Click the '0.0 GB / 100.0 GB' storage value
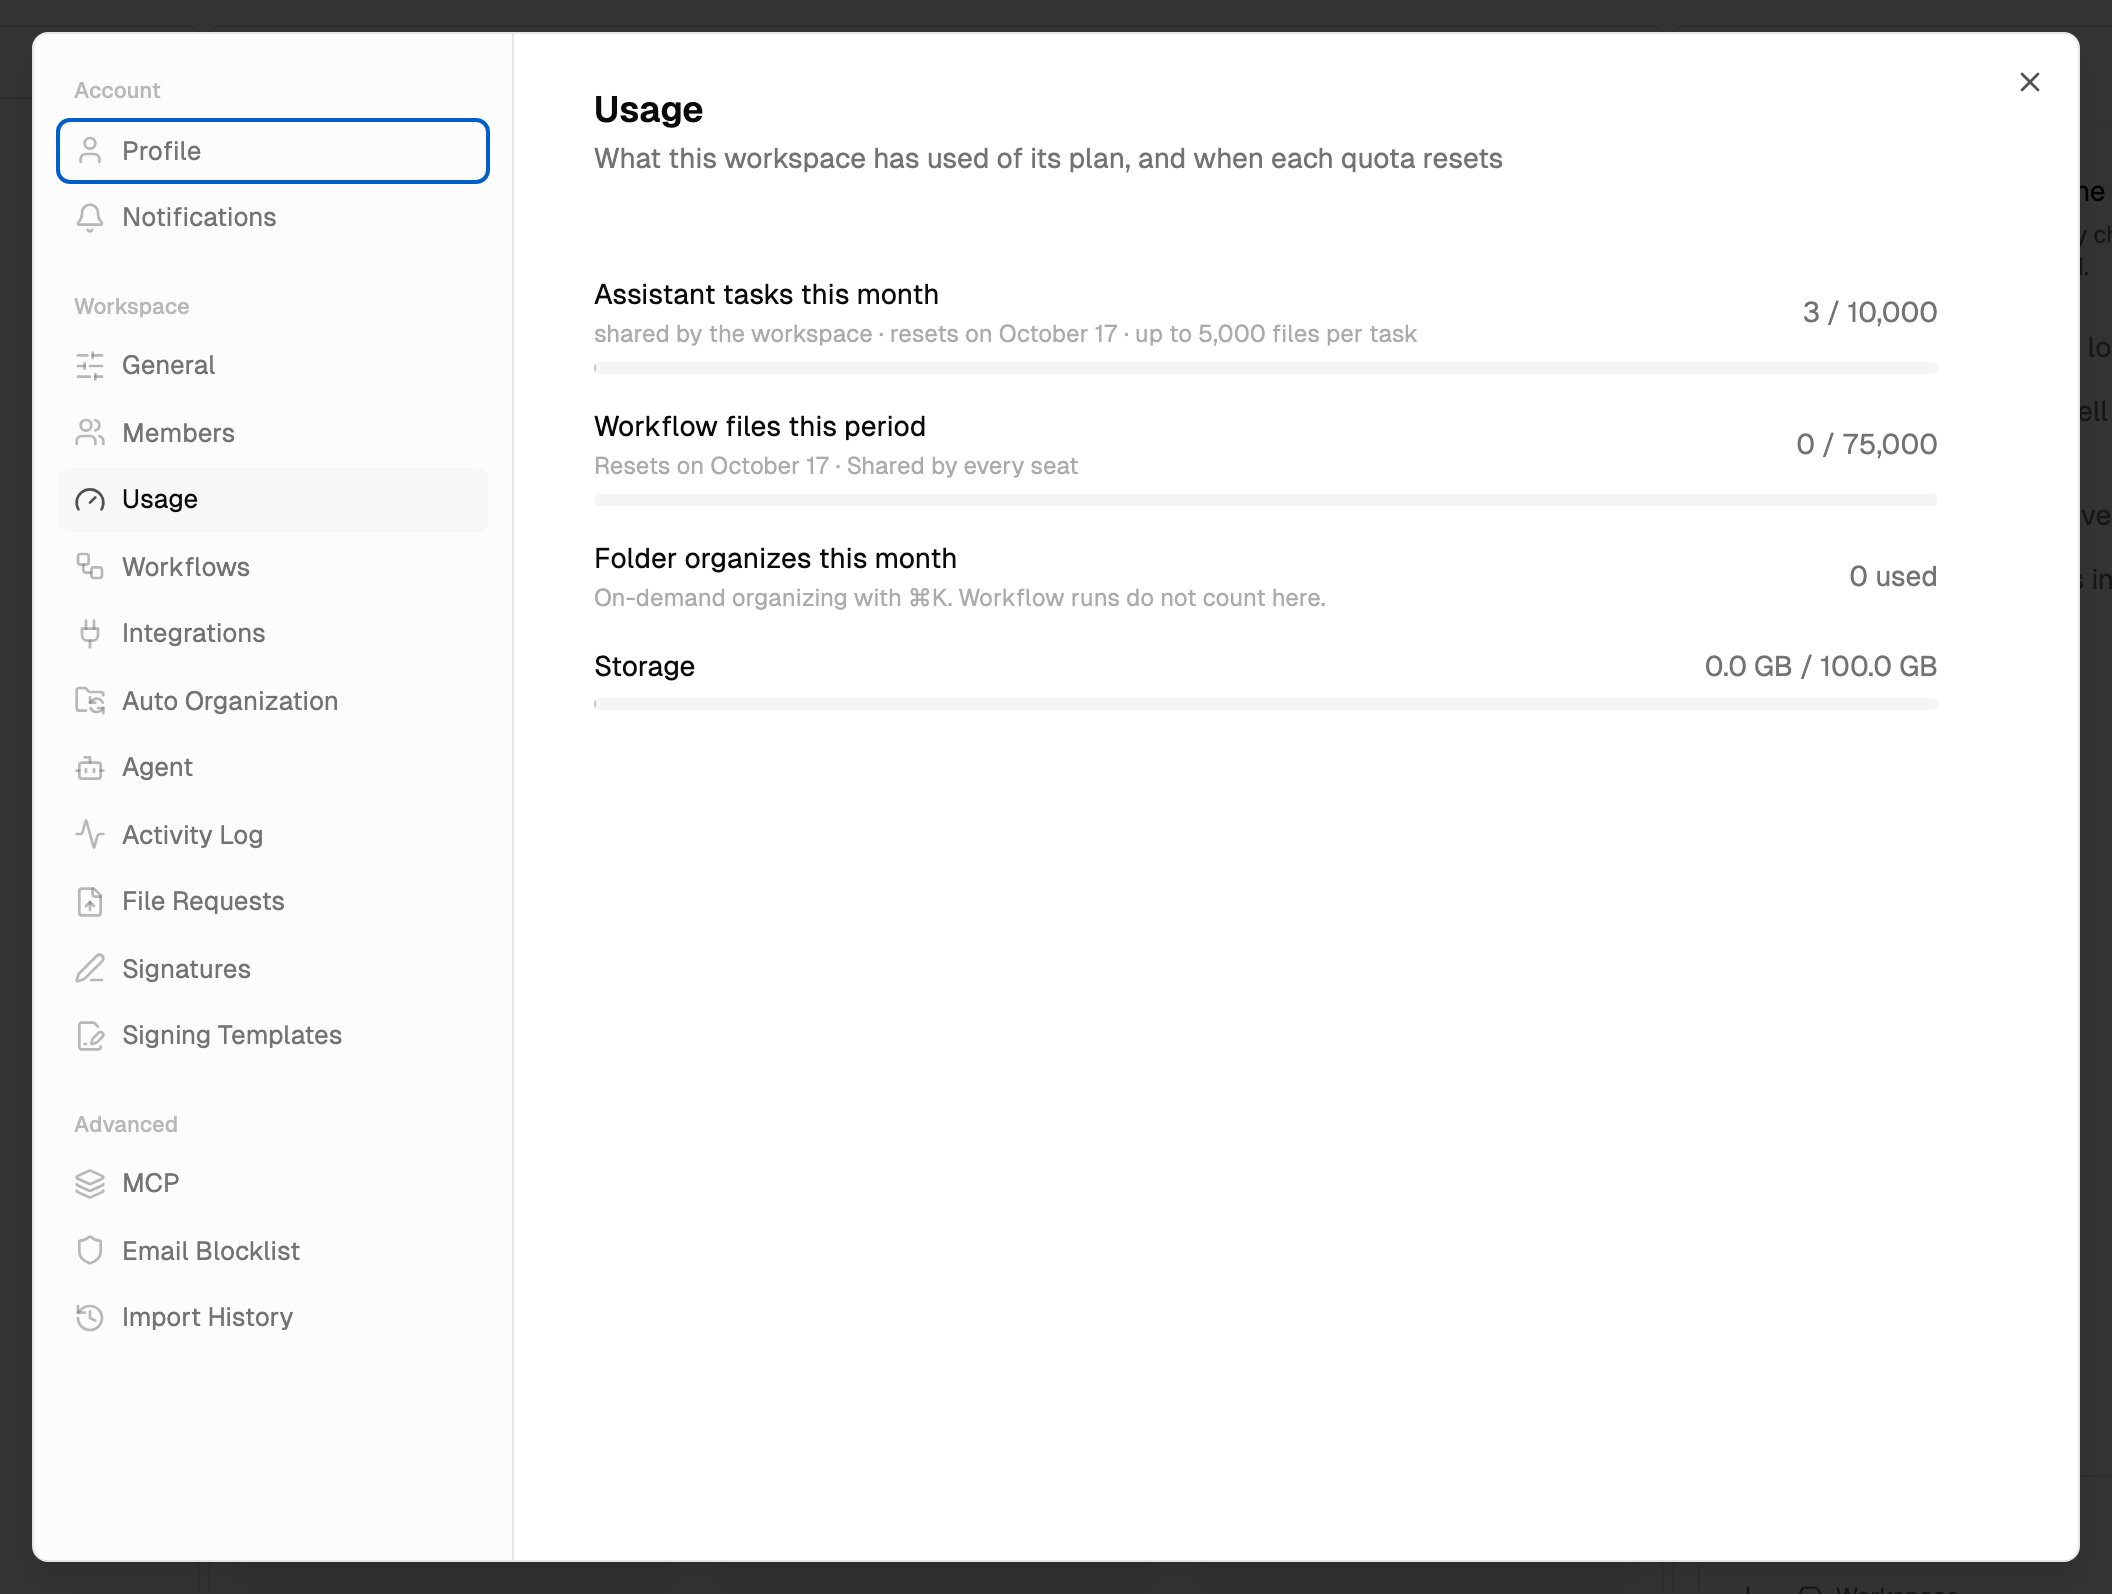Viewport: 2112px width, 1594px height. (x=1820, y=666)
